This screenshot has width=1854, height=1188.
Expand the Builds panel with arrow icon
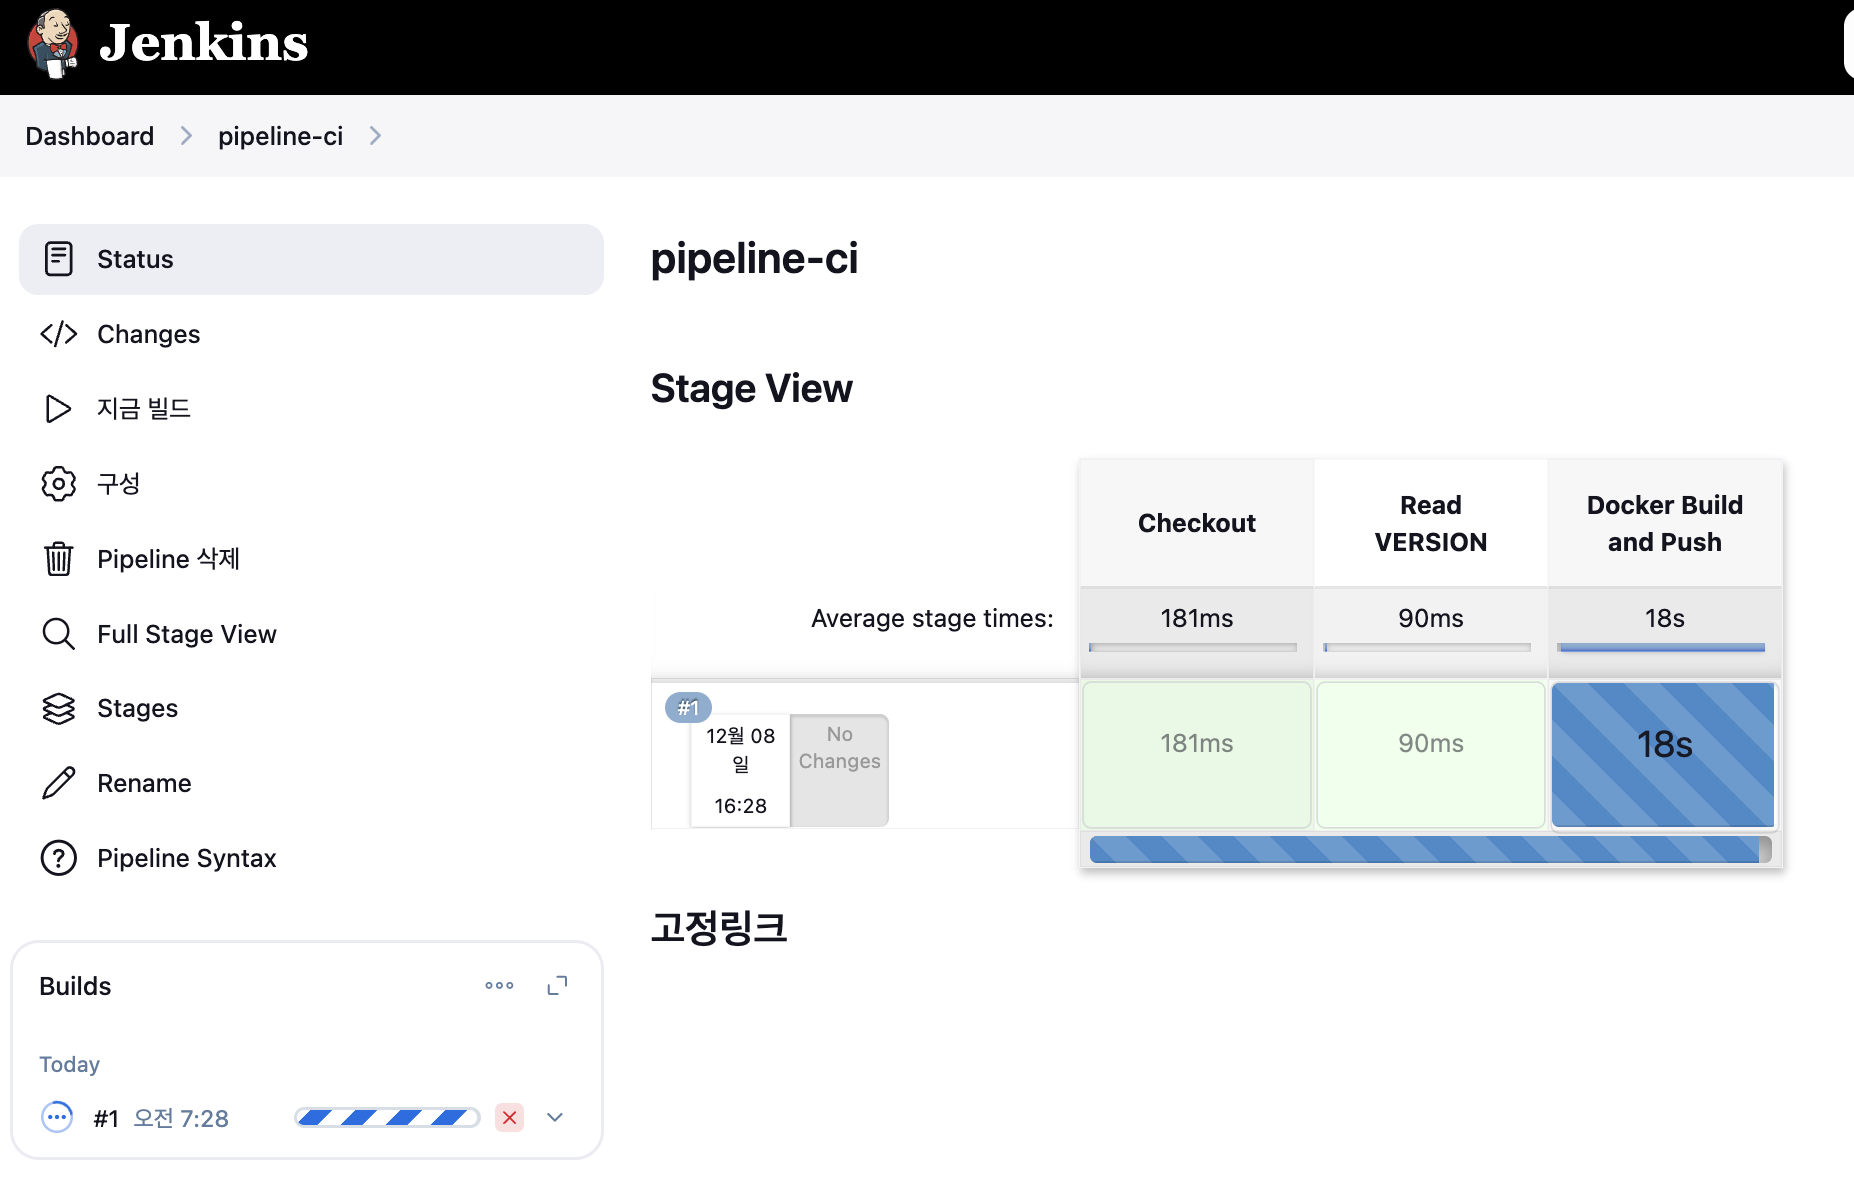click(557, 986)
